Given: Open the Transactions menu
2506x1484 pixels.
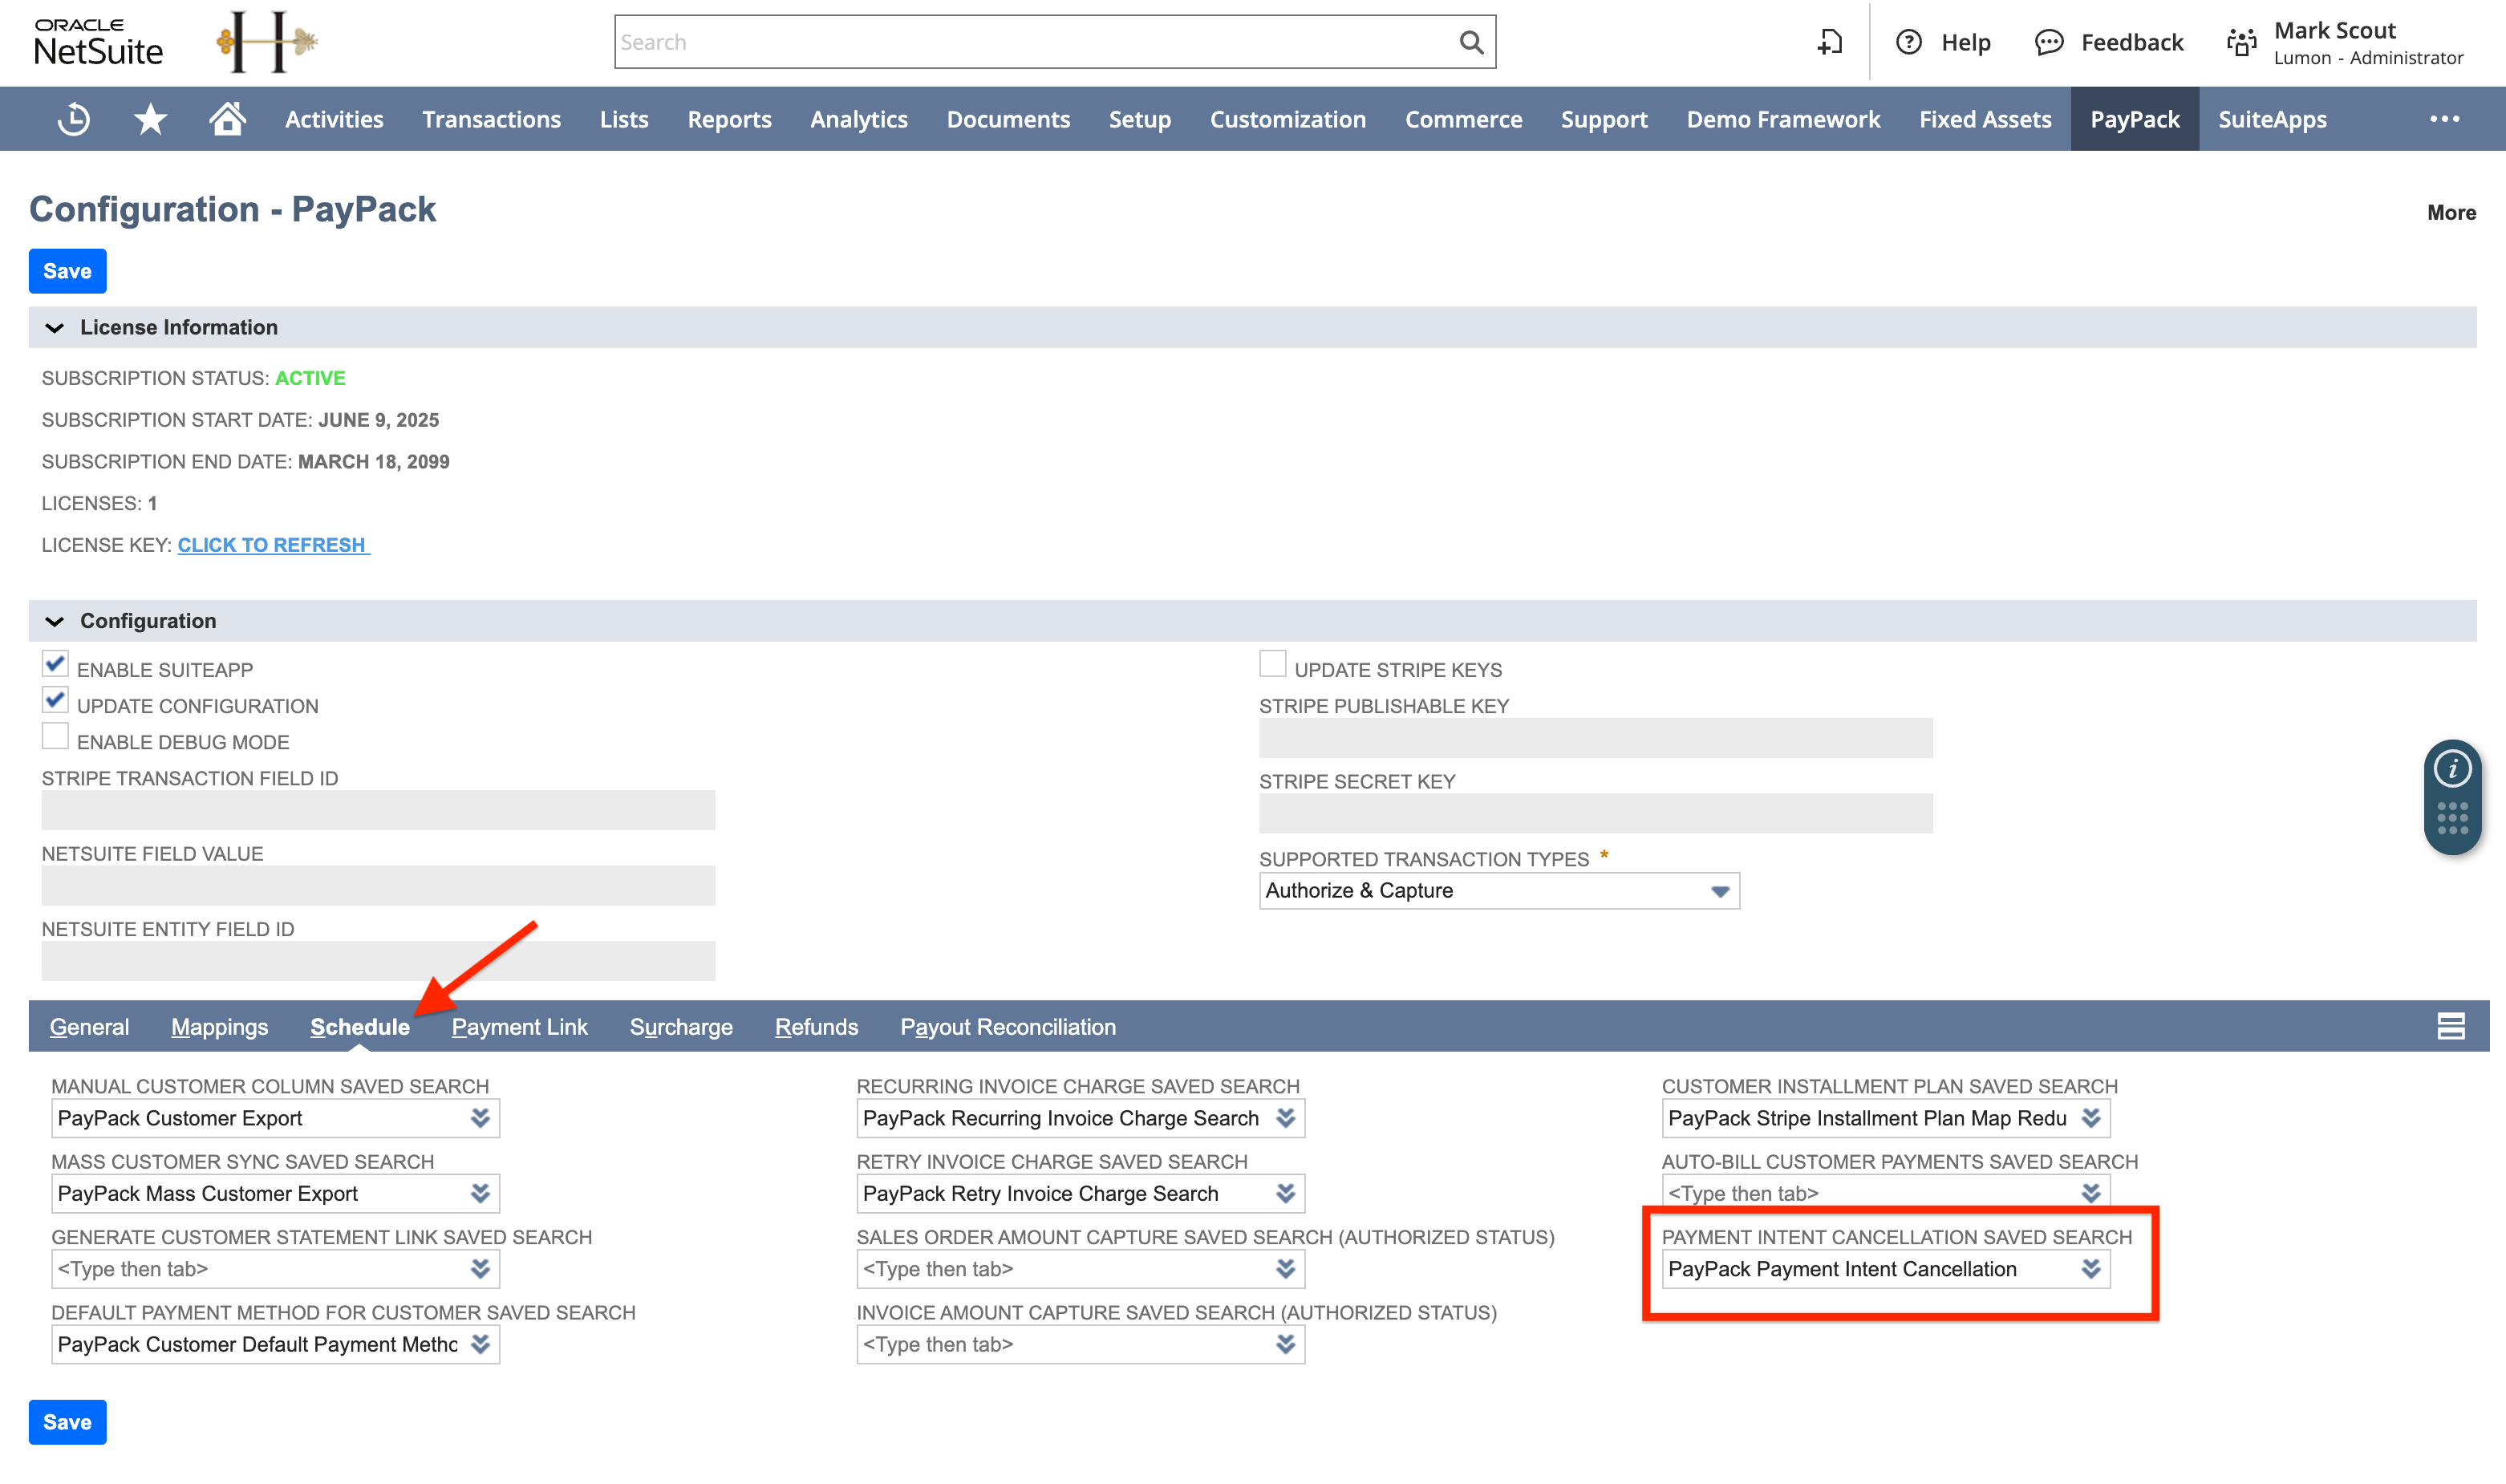Looking at the screenshot, I should tap(491, 118).
